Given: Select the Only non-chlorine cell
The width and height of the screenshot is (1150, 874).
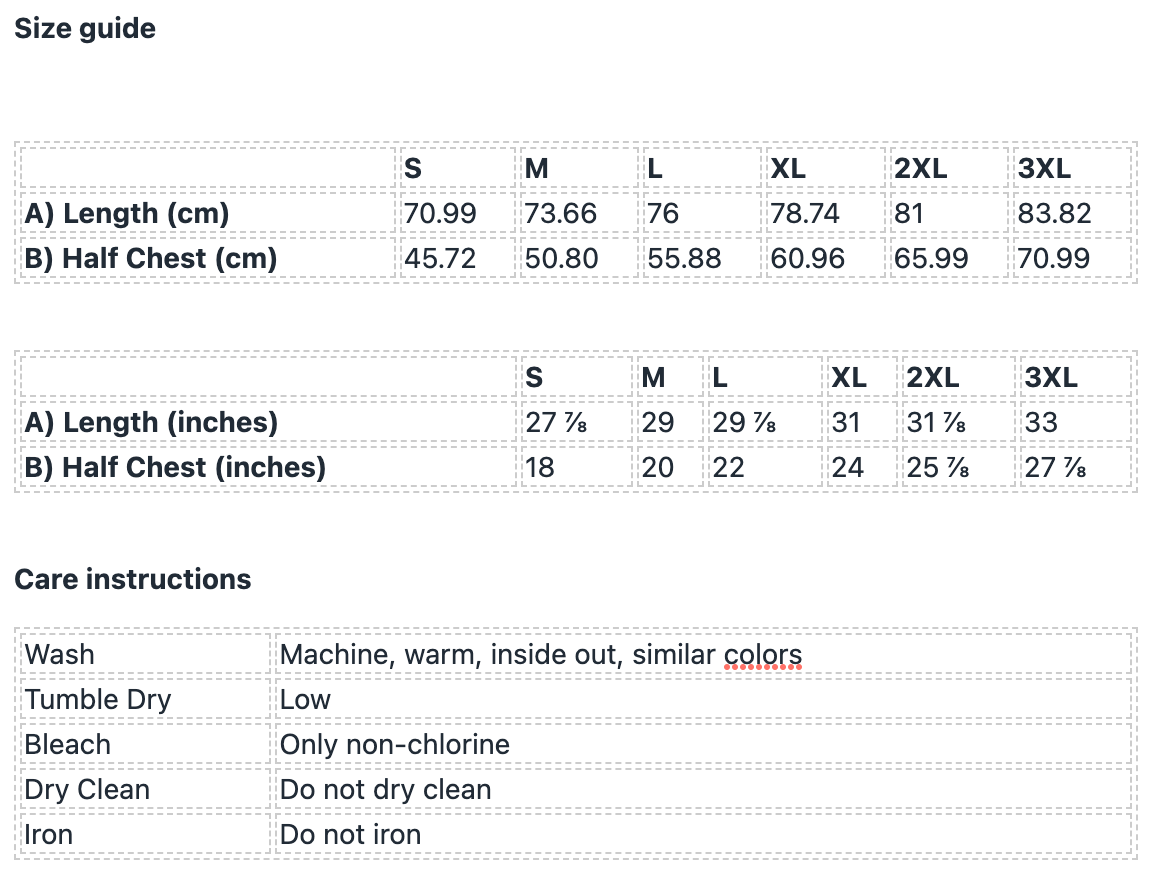Looking at the screenshot, I should click(x=395, y=745).
